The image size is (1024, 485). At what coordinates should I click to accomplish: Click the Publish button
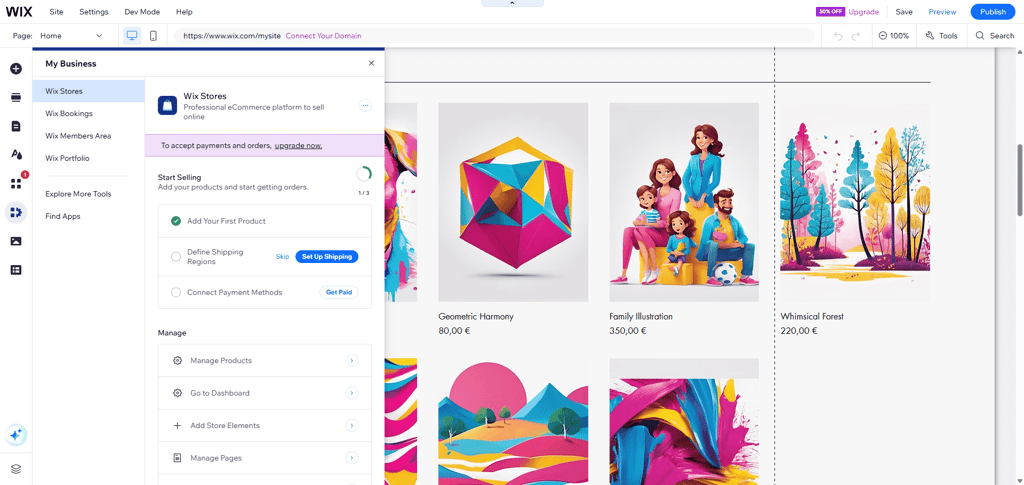(x=993, y=12)
